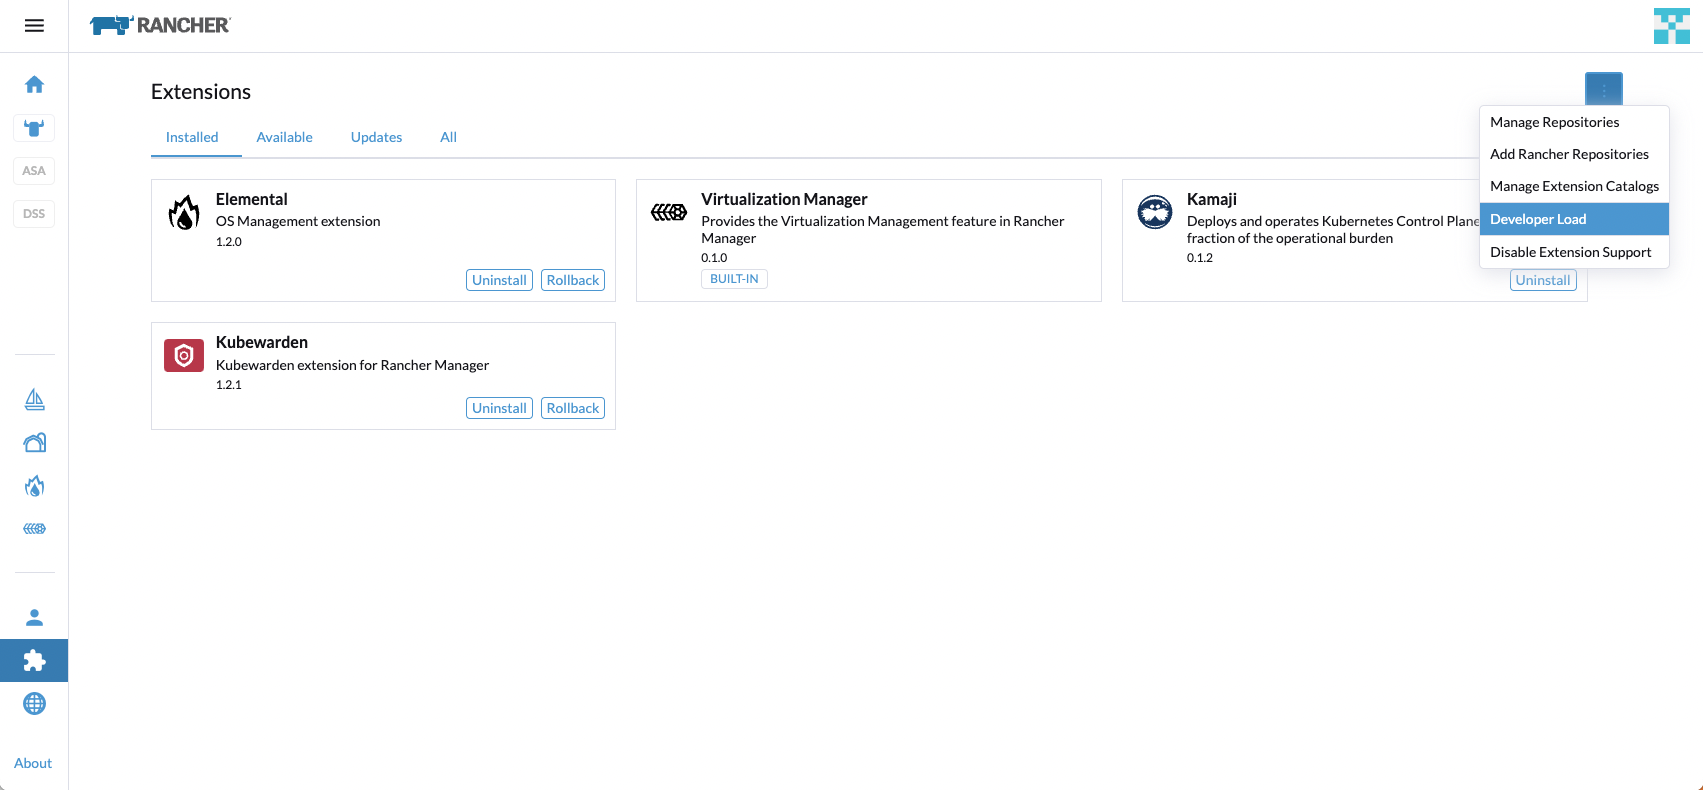
Task: Open Virtualization Management sidebar icon
Action: (x=34, y=529)
